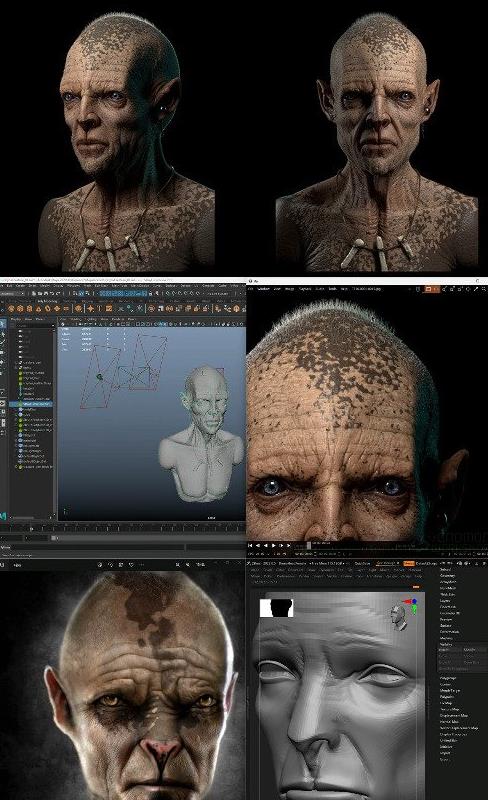Viewport: 488px width, 800px height.
Task: Create a polygon torus from Maya shelf
Action: tap(47, 308)
